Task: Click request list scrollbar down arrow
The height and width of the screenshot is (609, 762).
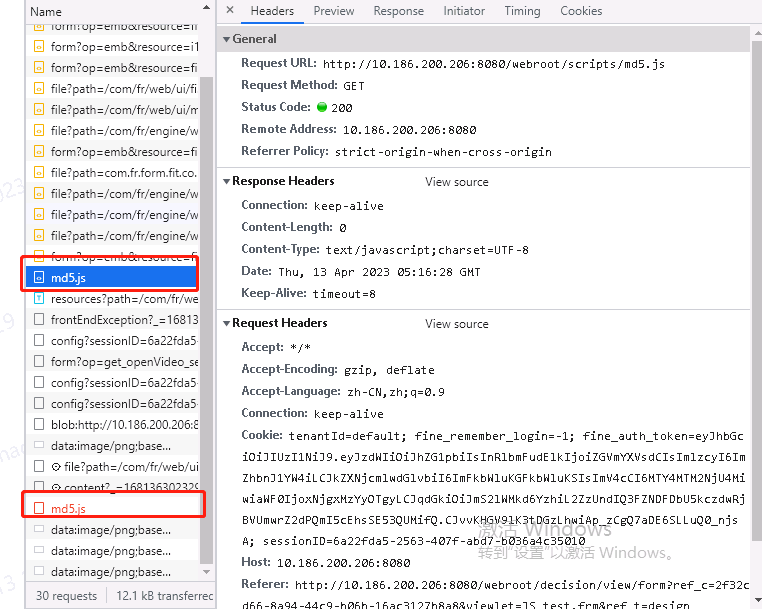Action: click(x=207, y=572)
